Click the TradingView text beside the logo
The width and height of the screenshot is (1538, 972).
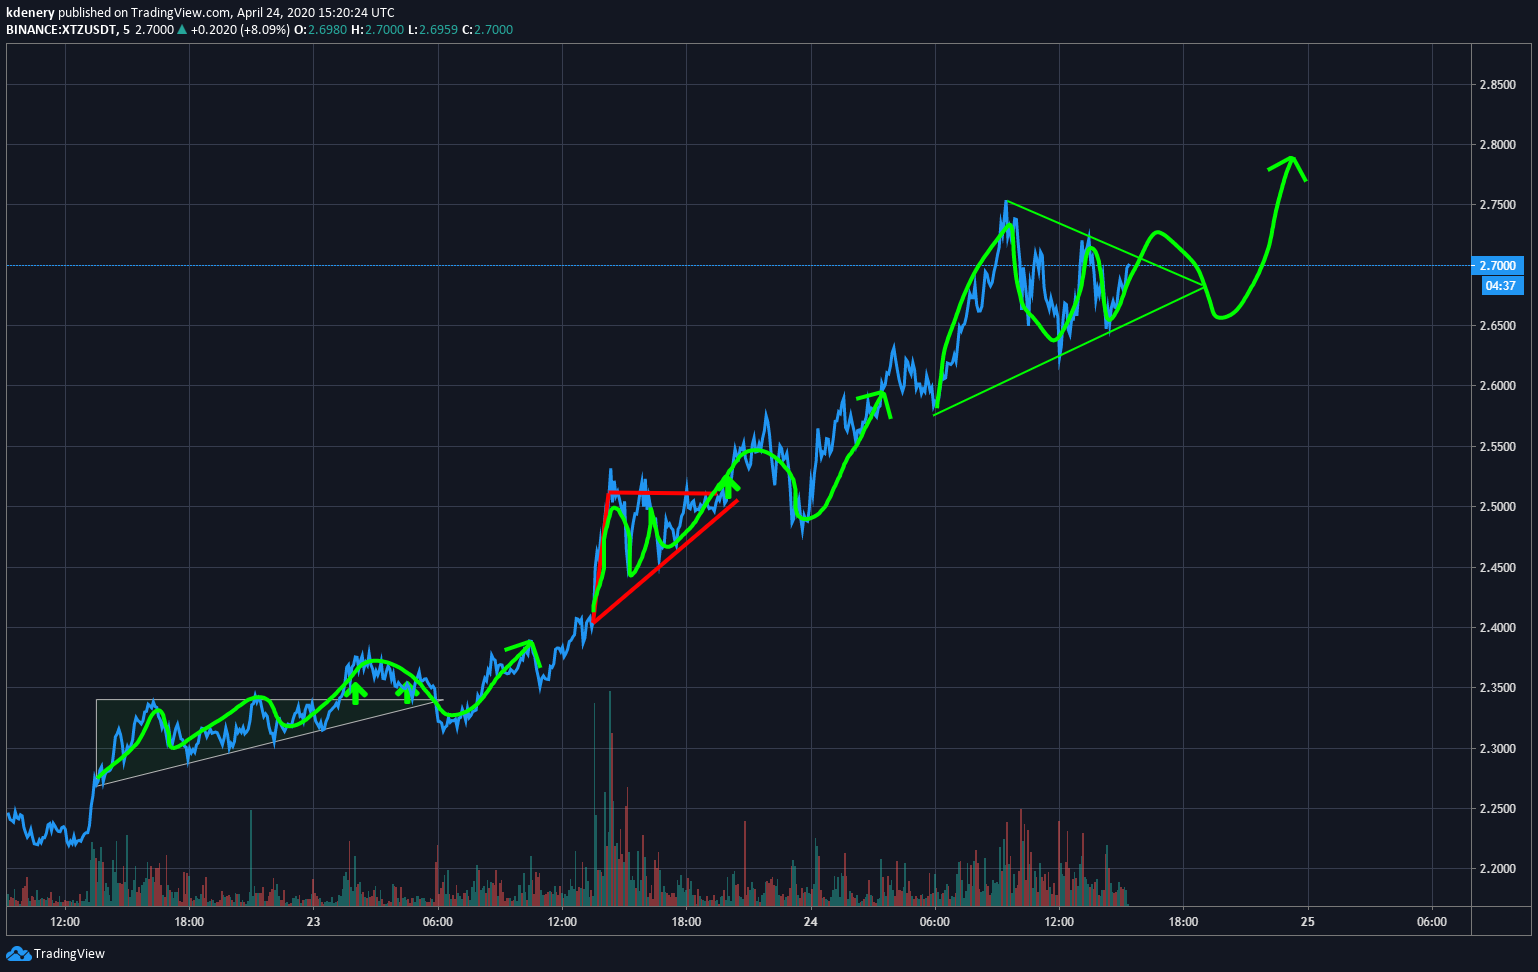[69, 954]
